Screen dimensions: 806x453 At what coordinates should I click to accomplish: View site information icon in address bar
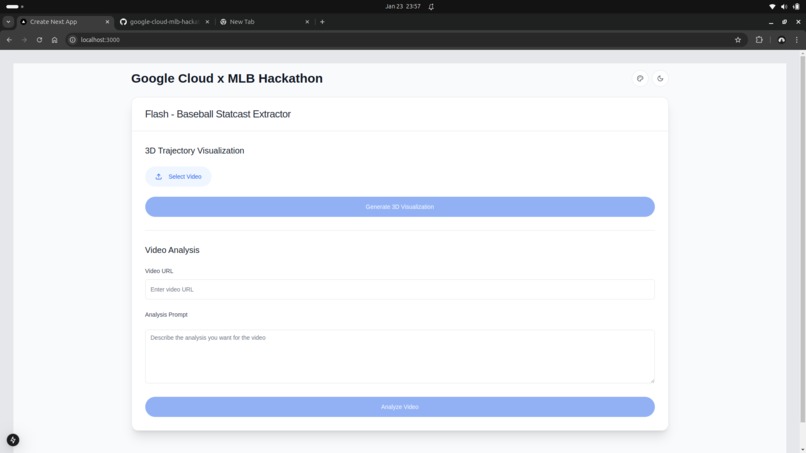click(x=72, y=40)
